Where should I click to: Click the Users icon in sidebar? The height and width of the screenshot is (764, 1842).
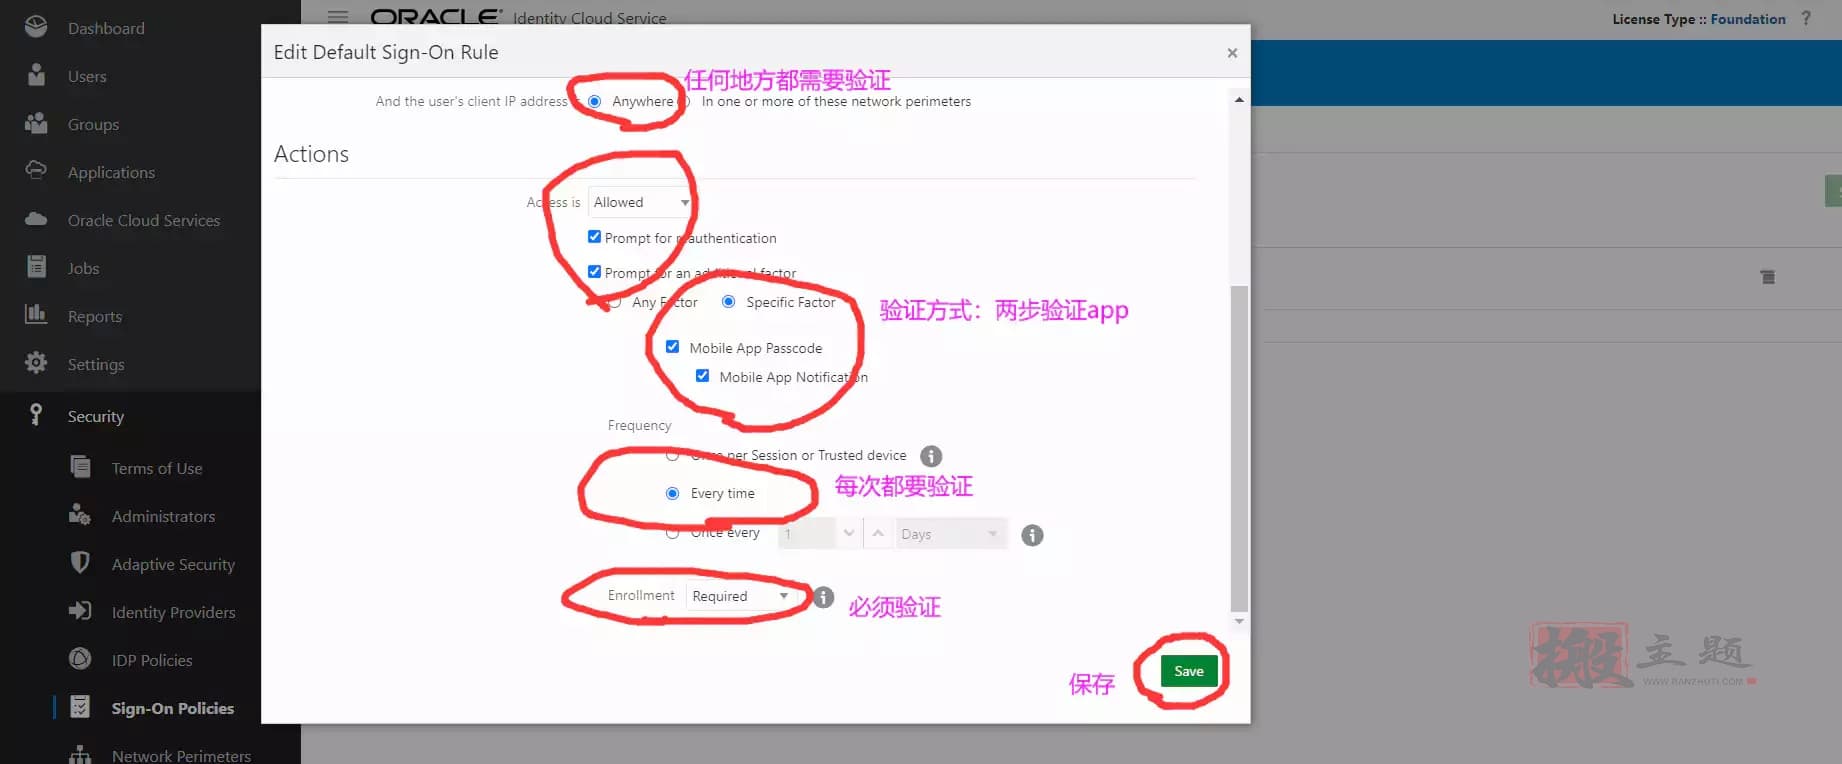click(x=36, y=75)
